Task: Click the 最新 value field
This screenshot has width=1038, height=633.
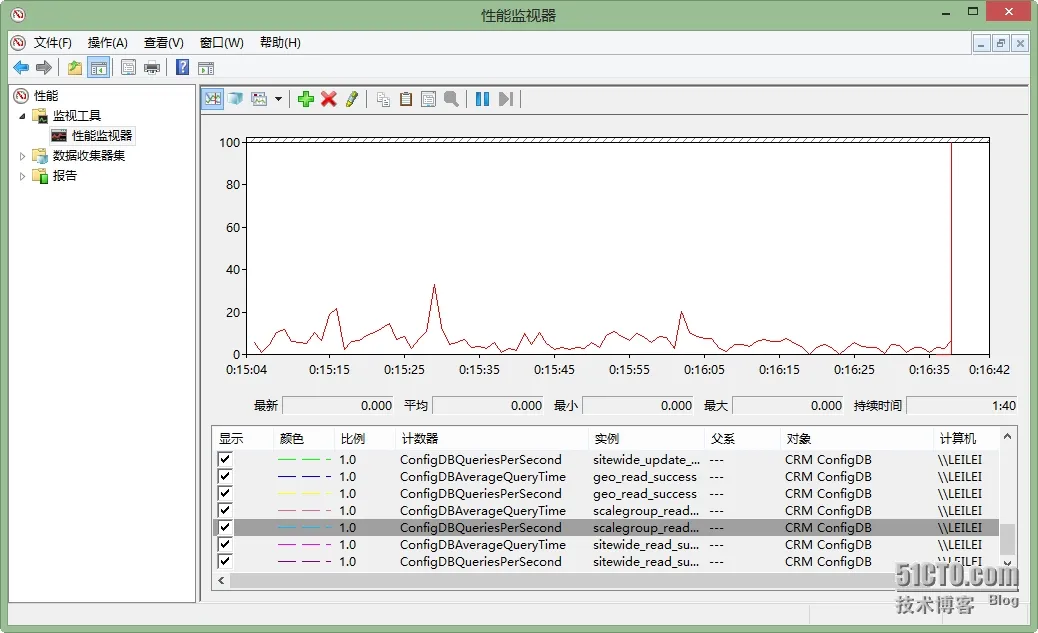Action: (338, 405)
